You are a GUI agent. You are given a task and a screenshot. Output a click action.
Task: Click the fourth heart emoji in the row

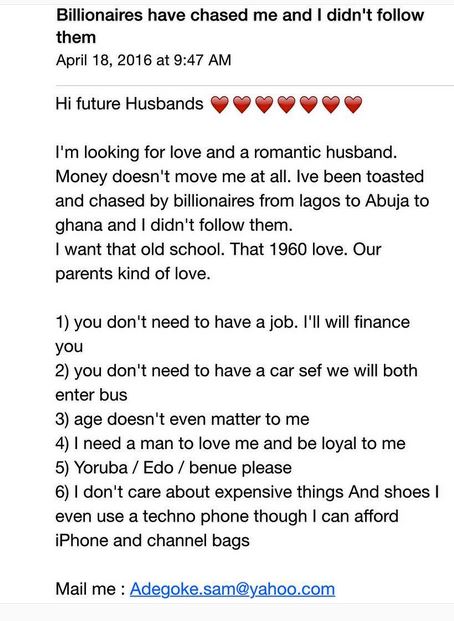[286, 105]
